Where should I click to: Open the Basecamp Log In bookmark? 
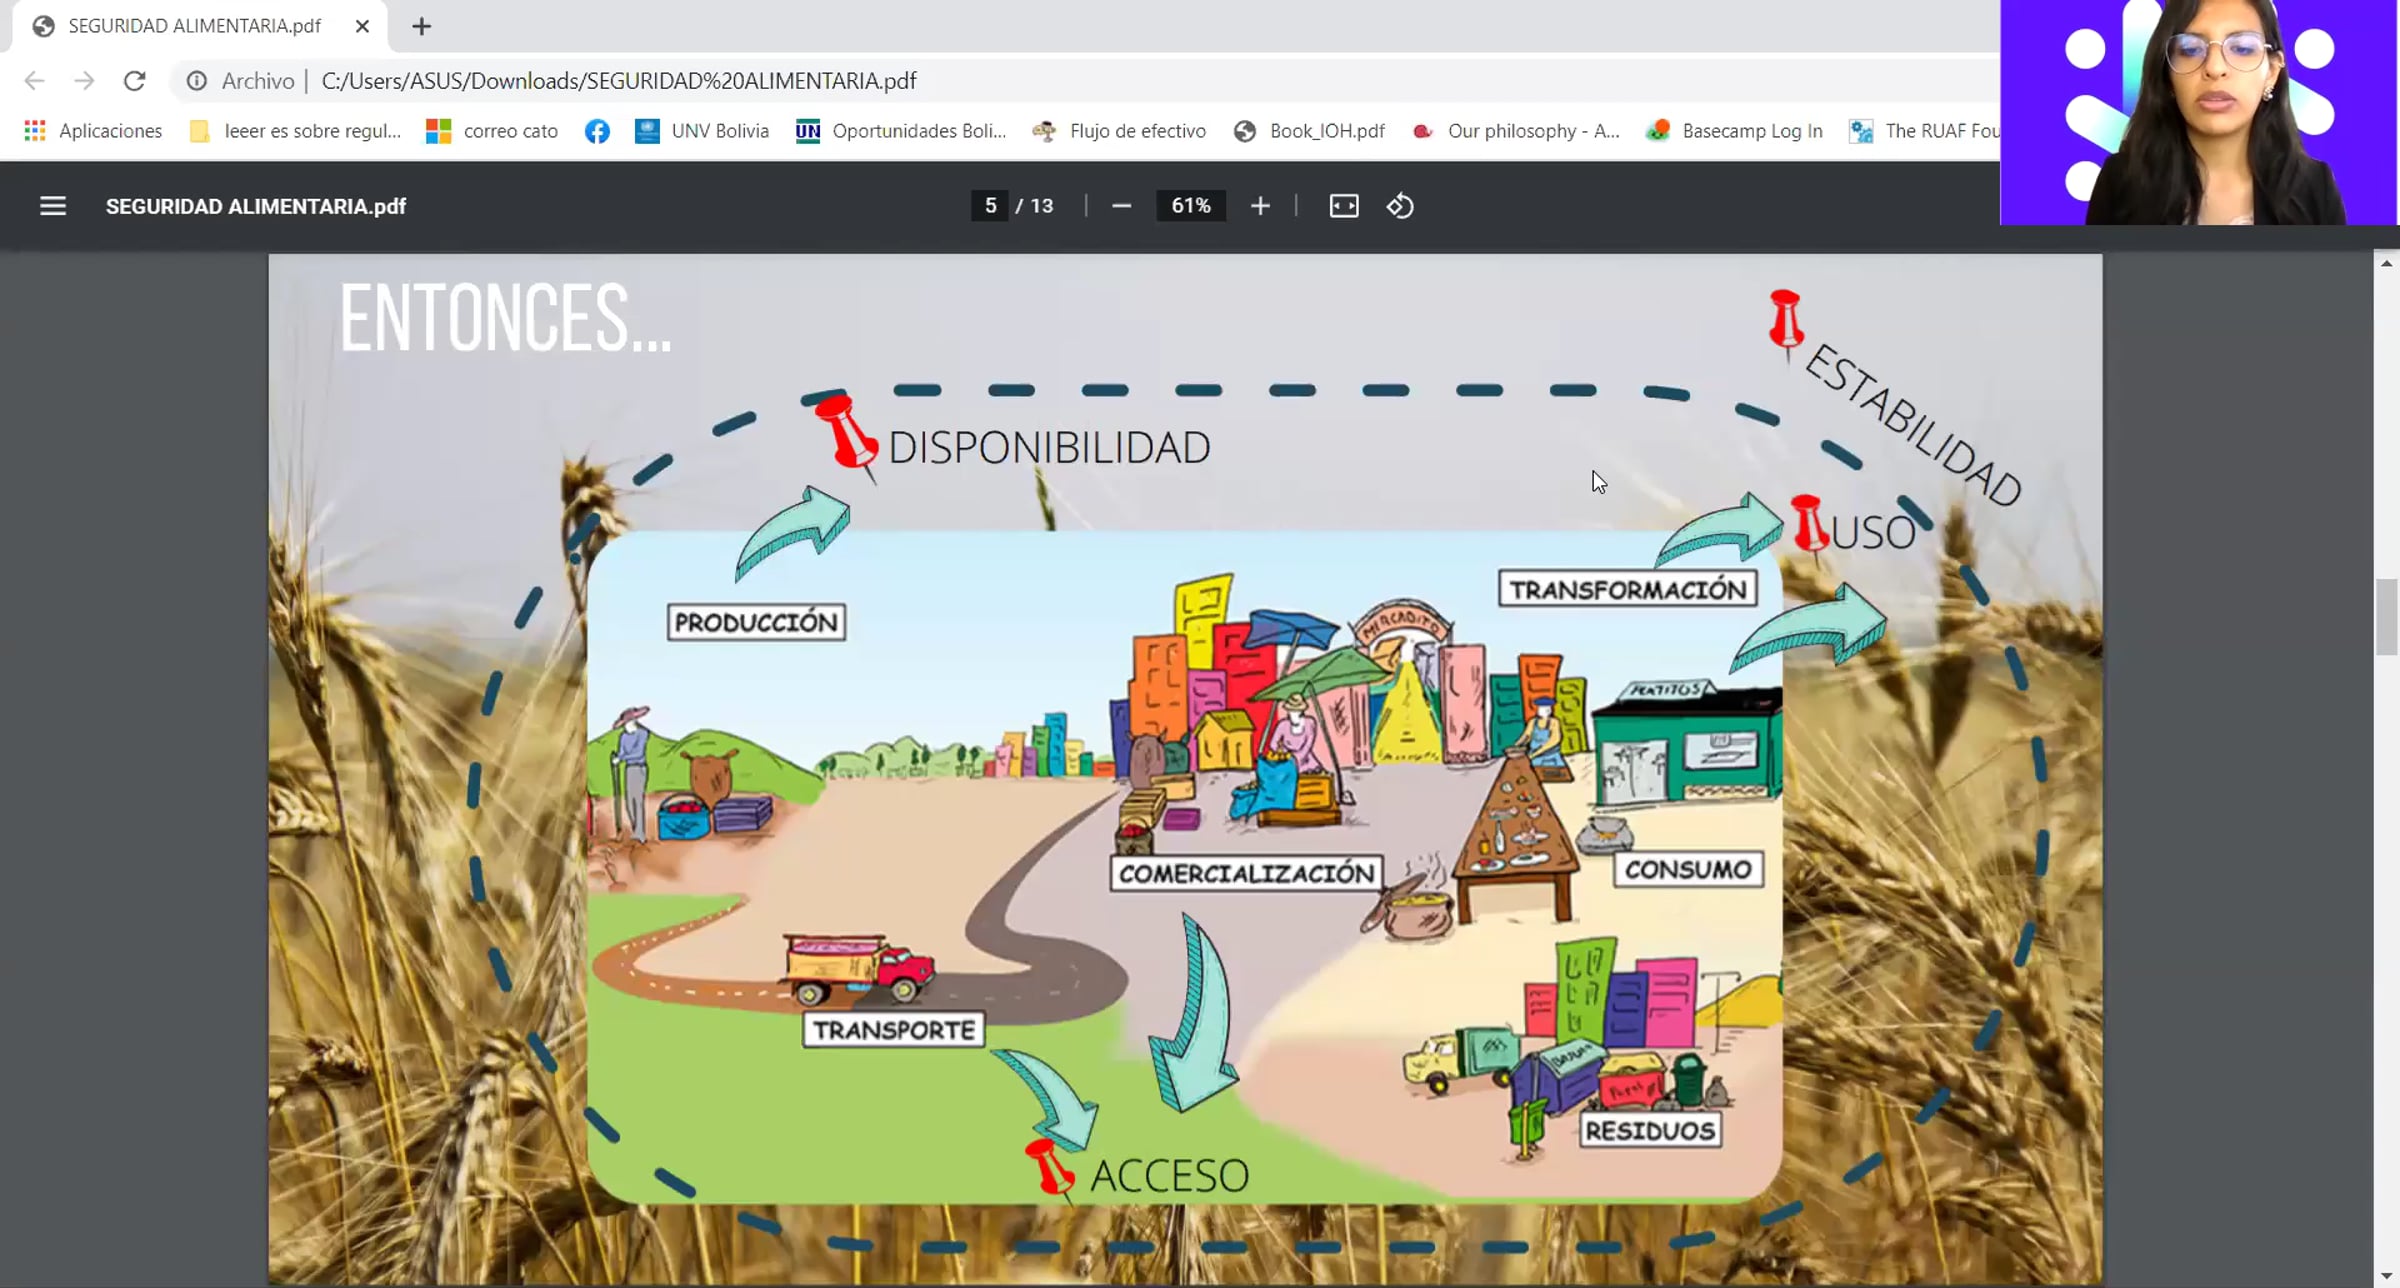click(1735, 131)
